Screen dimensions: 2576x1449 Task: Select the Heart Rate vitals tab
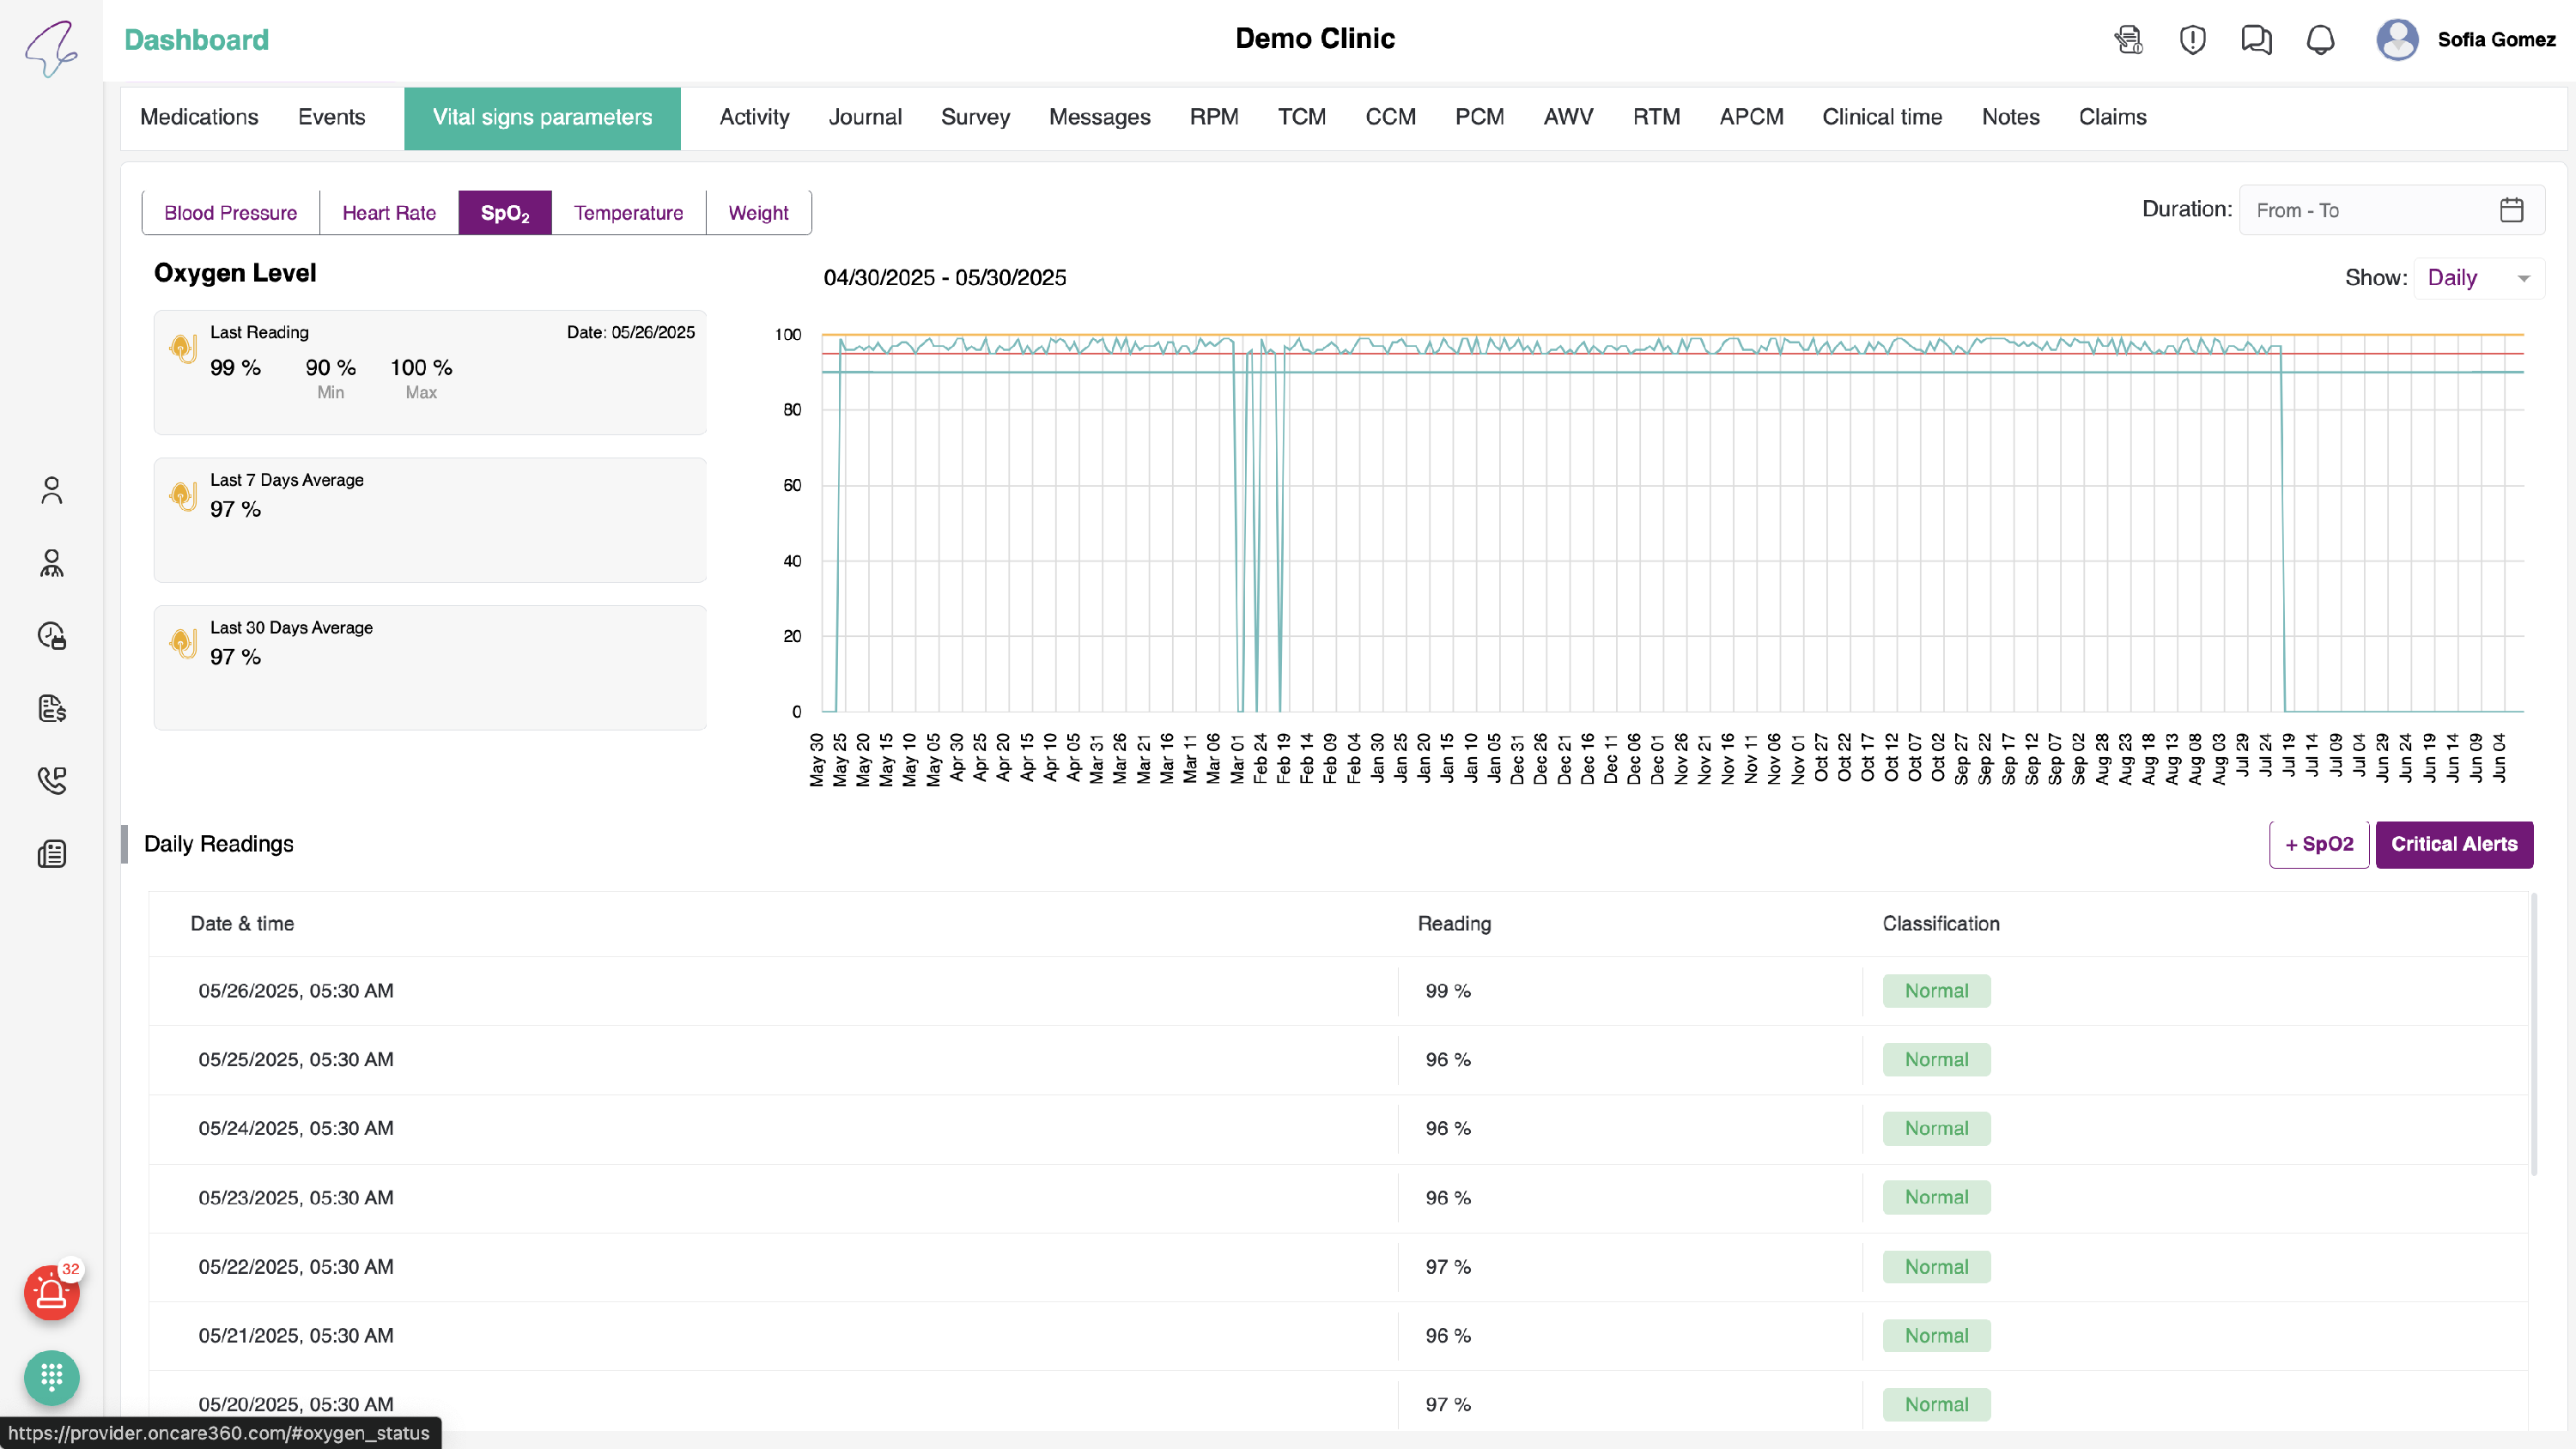389,213
